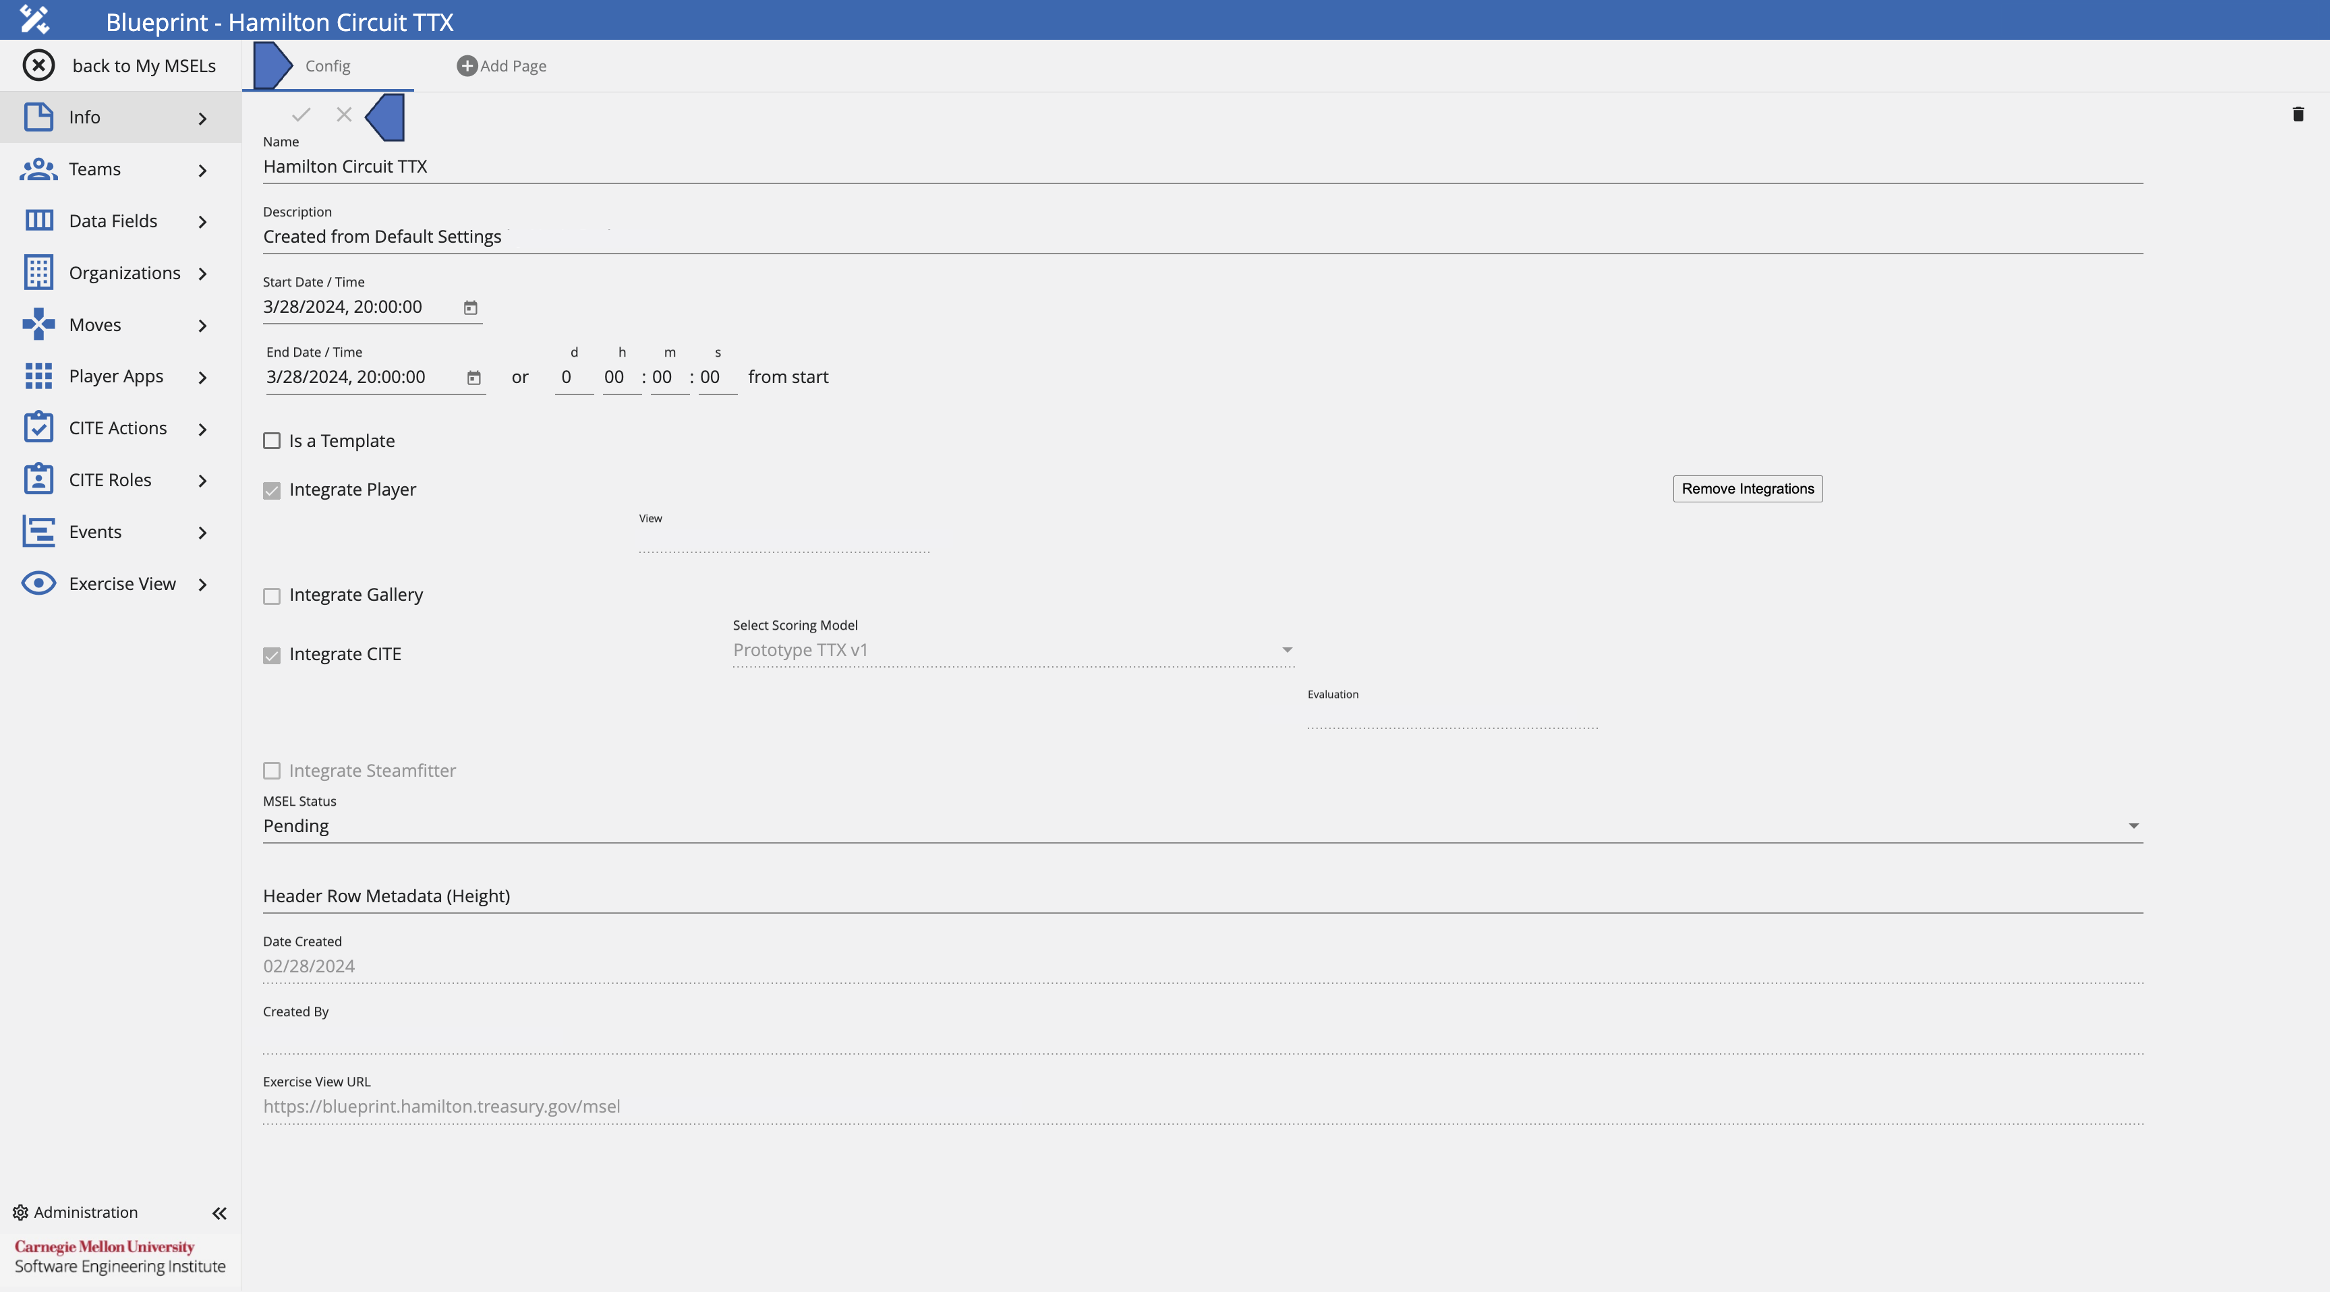Click Add Page

pos(501,65)
